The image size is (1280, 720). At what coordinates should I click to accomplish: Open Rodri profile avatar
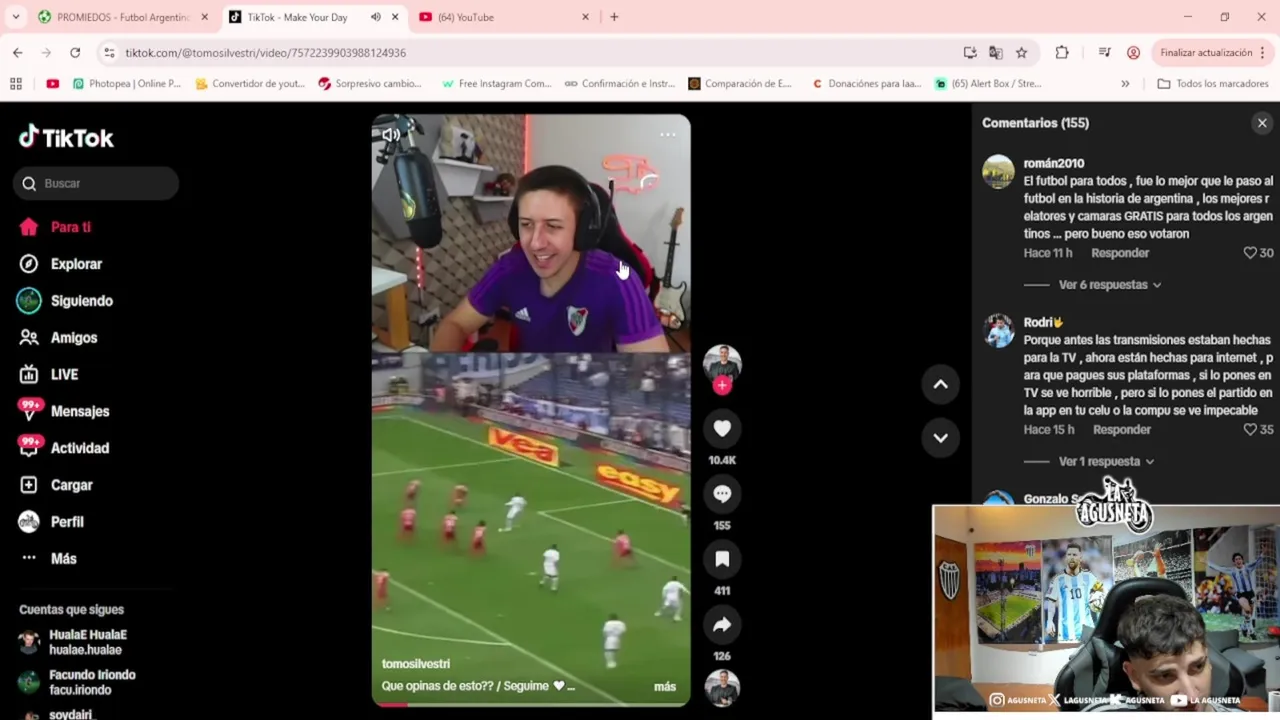click(998, 331)
